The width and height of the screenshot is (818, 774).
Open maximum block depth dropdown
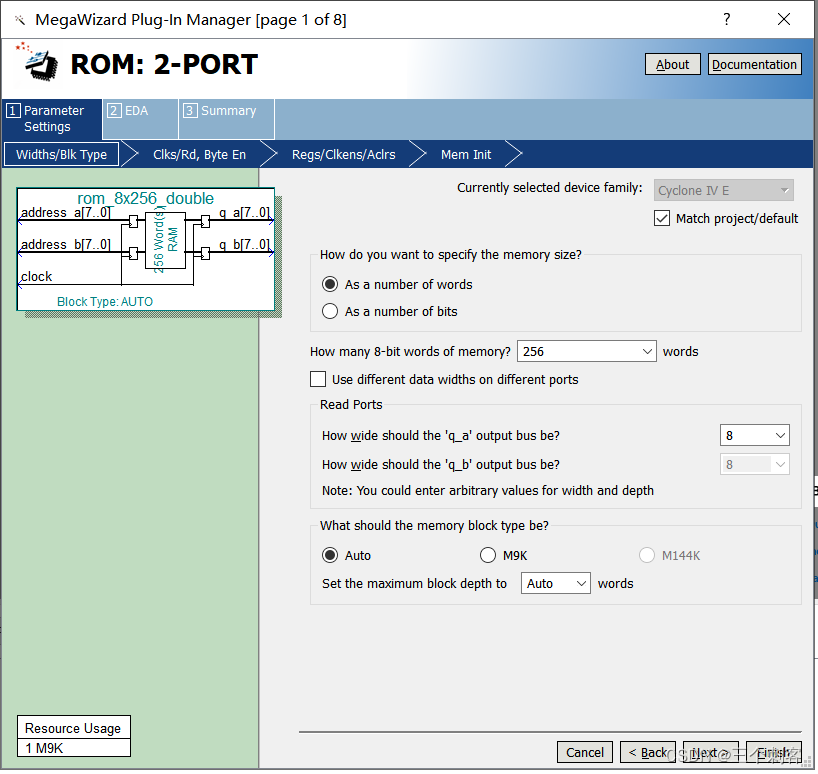(556, 583)
